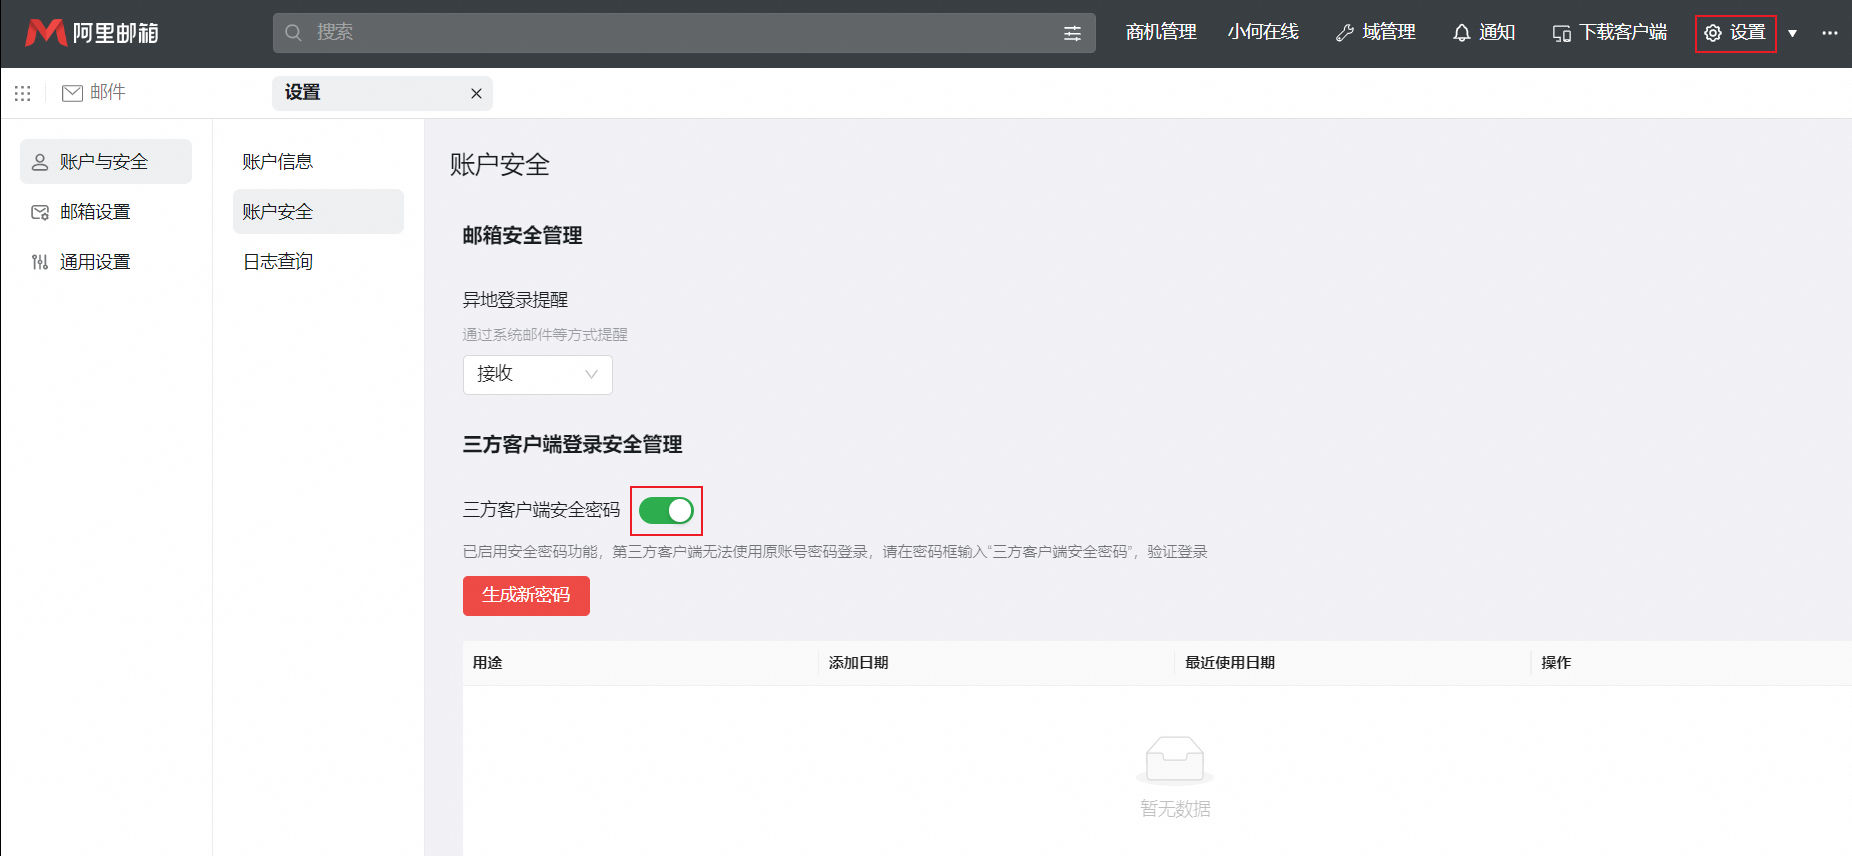Open 通知 bell notifications

point(1484,33)
